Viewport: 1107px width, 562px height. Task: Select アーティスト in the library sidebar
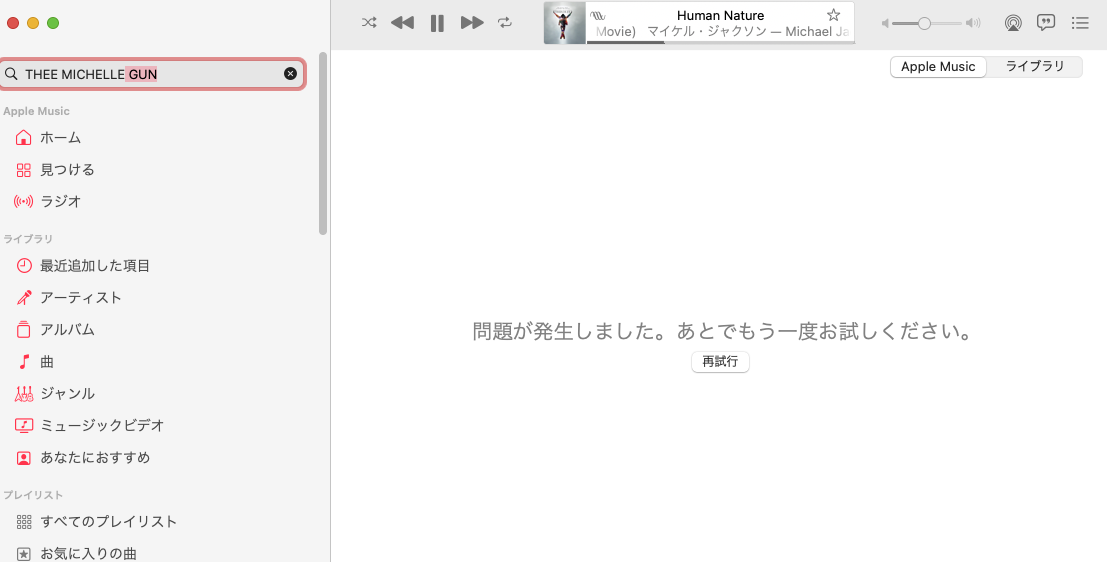click(x=80, y=298)
